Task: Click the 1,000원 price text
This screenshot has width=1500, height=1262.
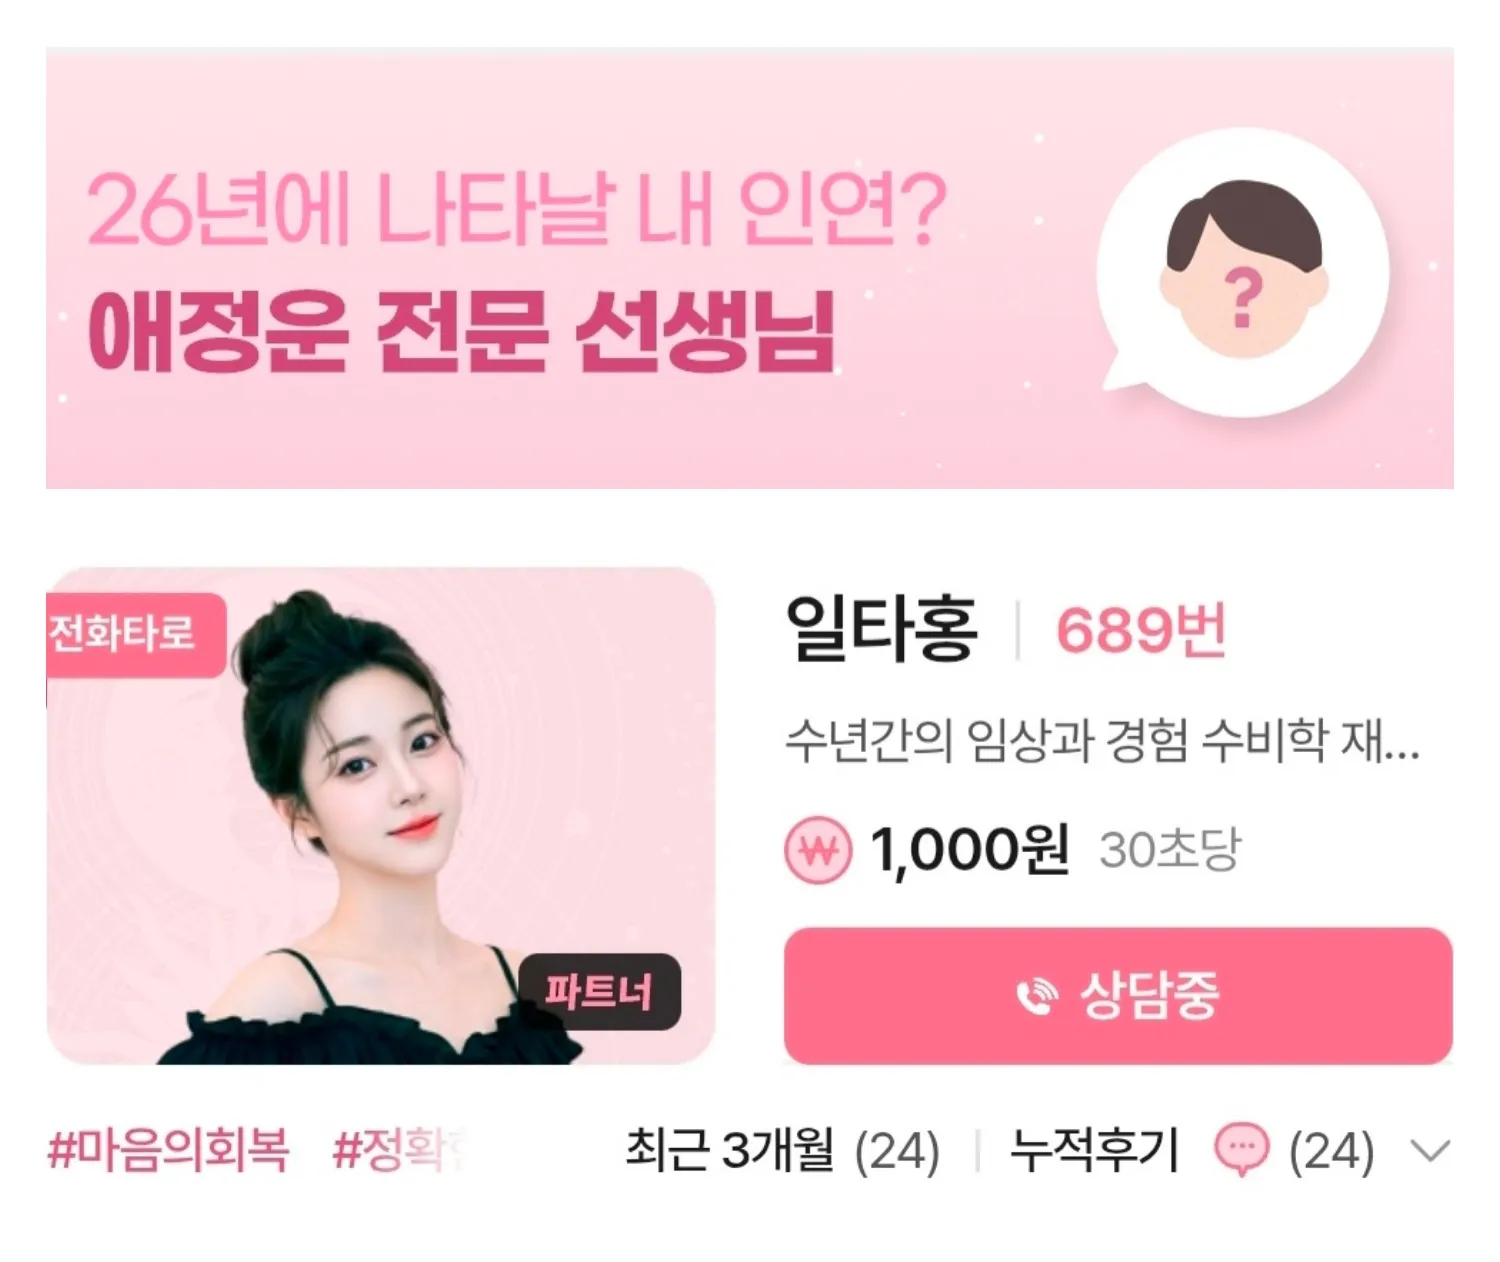Action: pyautogui.click(x=970, y=850)
